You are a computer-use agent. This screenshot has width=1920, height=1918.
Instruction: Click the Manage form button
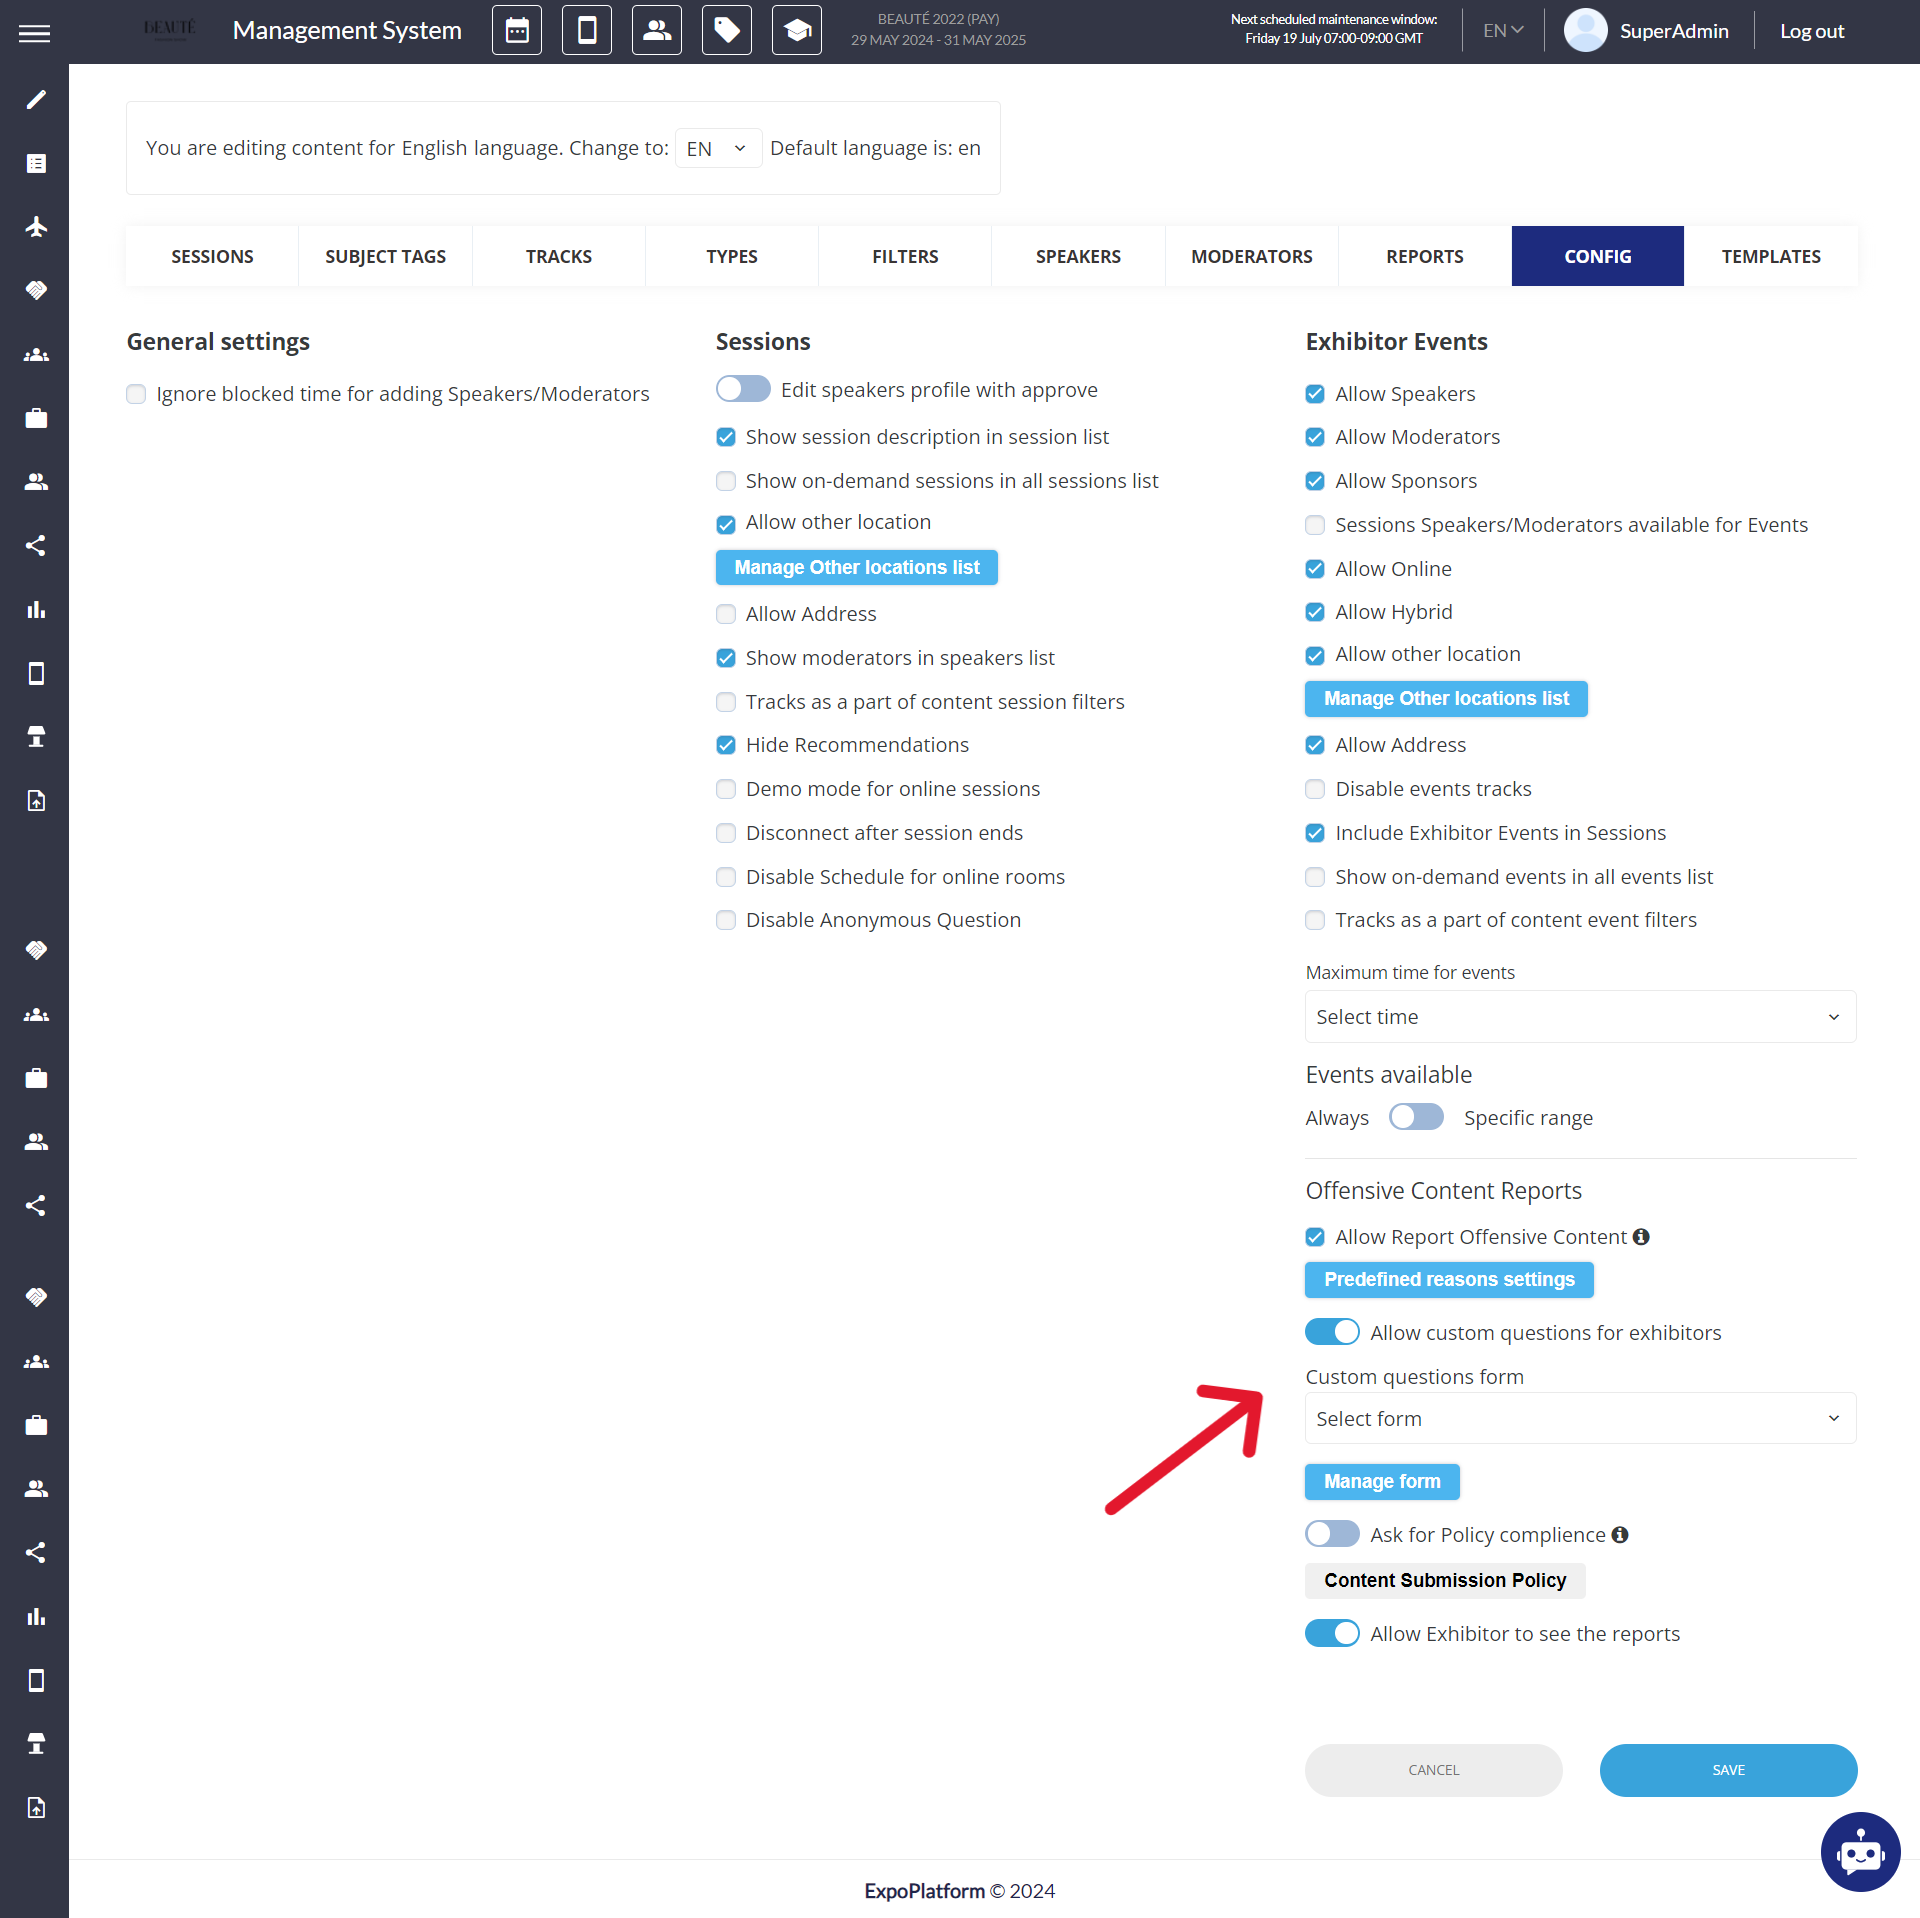point(1382,1481)
